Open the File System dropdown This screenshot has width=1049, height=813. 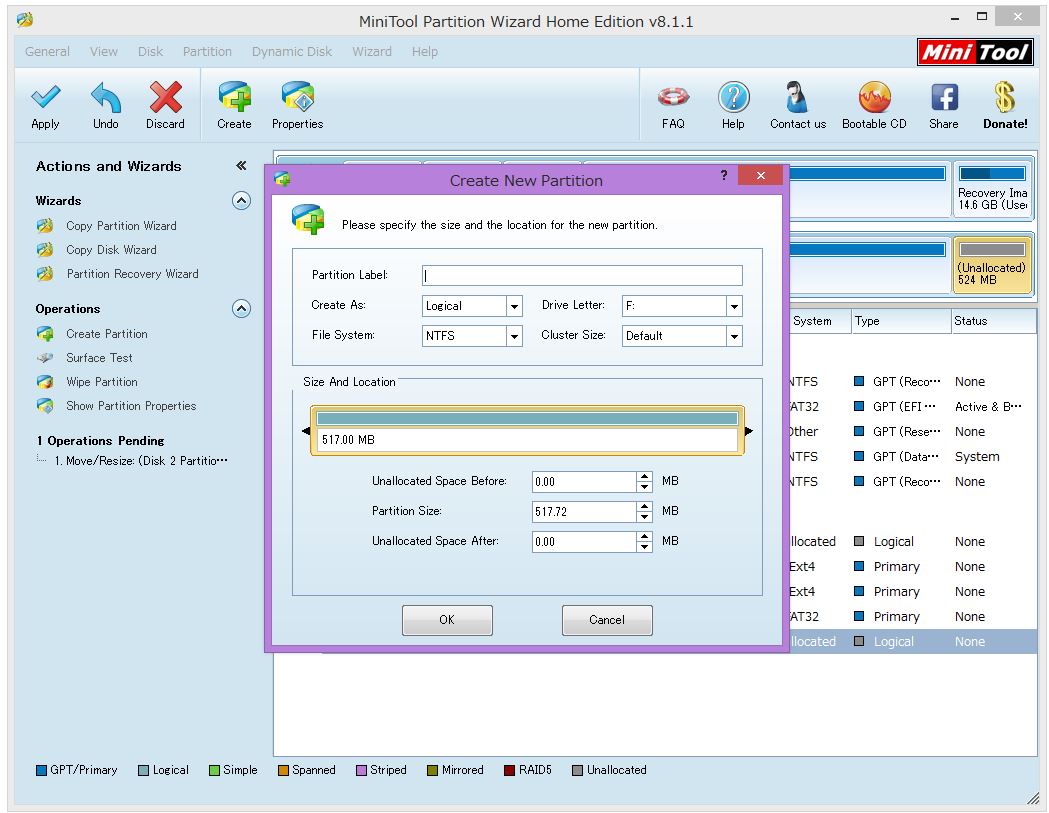pos(514,336)
